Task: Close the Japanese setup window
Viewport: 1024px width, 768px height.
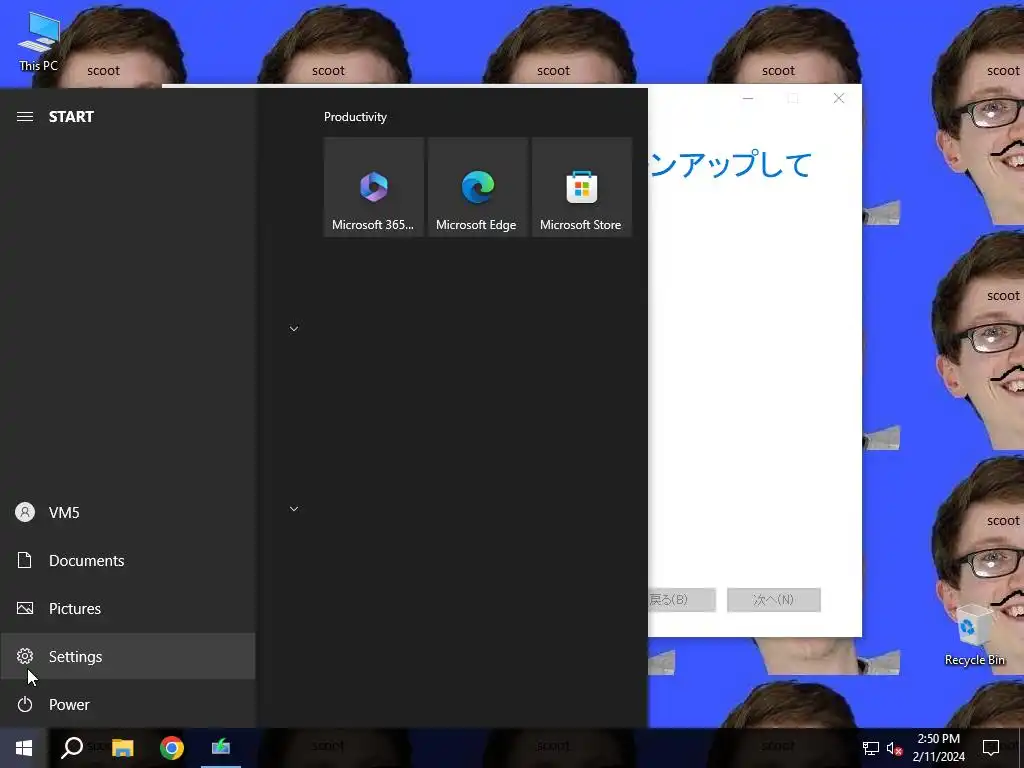Action: pos(839,98)
